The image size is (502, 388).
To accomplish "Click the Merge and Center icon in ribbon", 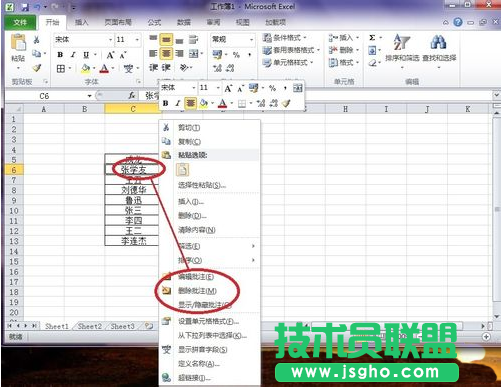I will tap(193, 53).
